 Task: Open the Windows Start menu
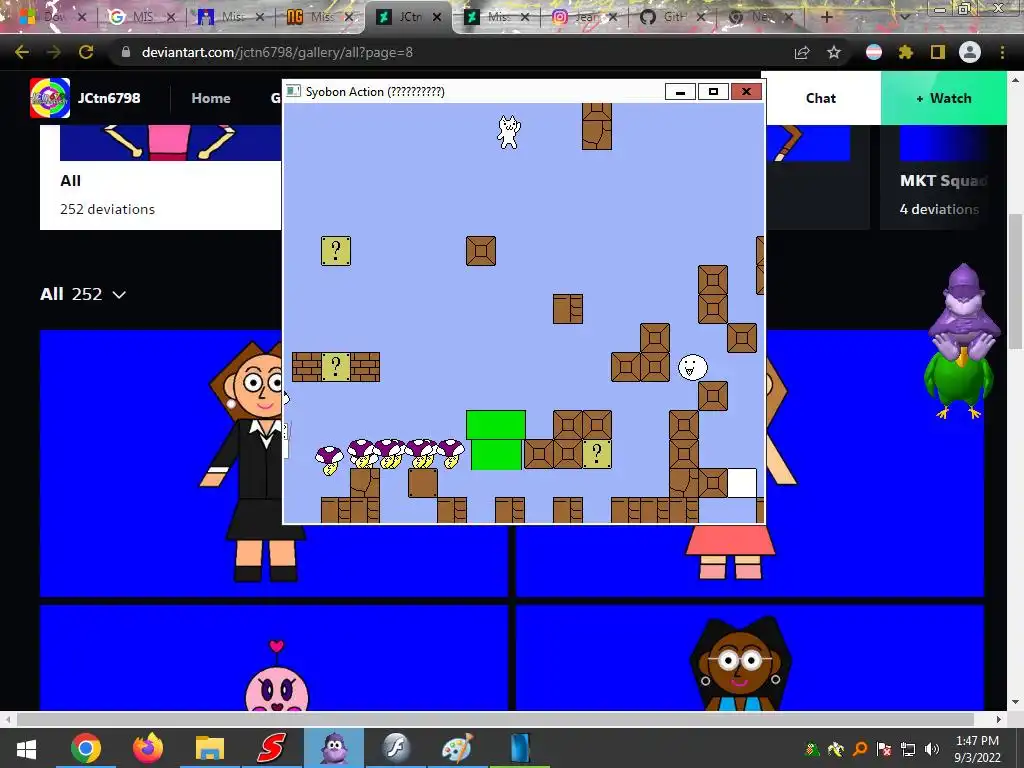click(26, 748)
